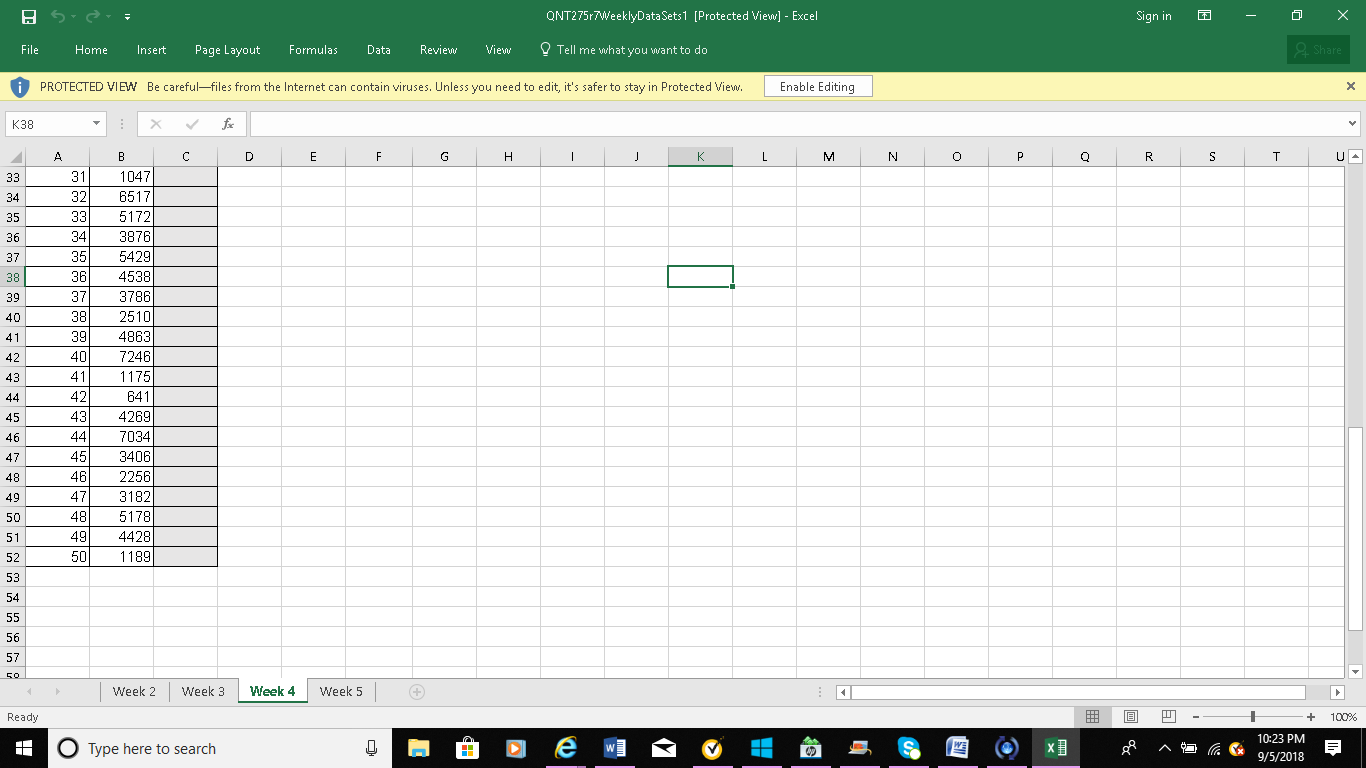
Task: Click the 100% zoom level
Action: (x=1345, y=717)
